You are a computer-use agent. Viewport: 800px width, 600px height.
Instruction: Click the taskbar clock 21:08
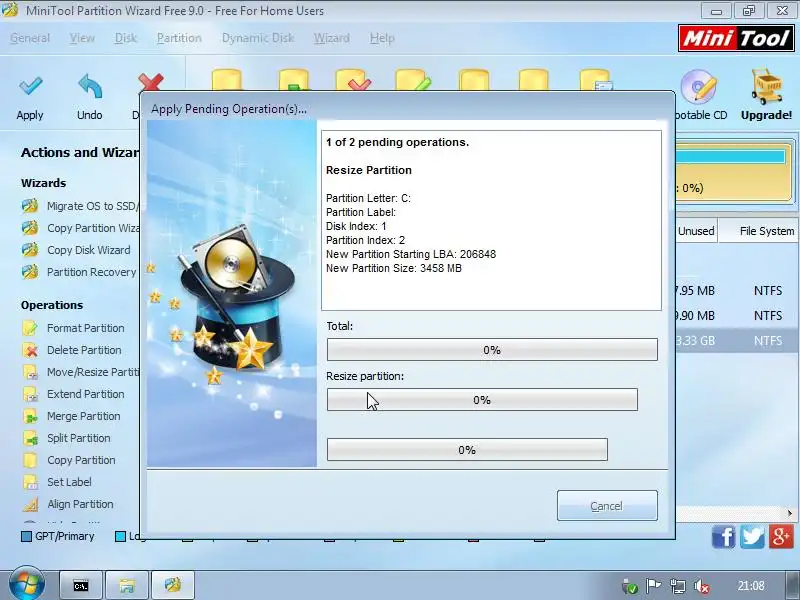click(751, 586)
